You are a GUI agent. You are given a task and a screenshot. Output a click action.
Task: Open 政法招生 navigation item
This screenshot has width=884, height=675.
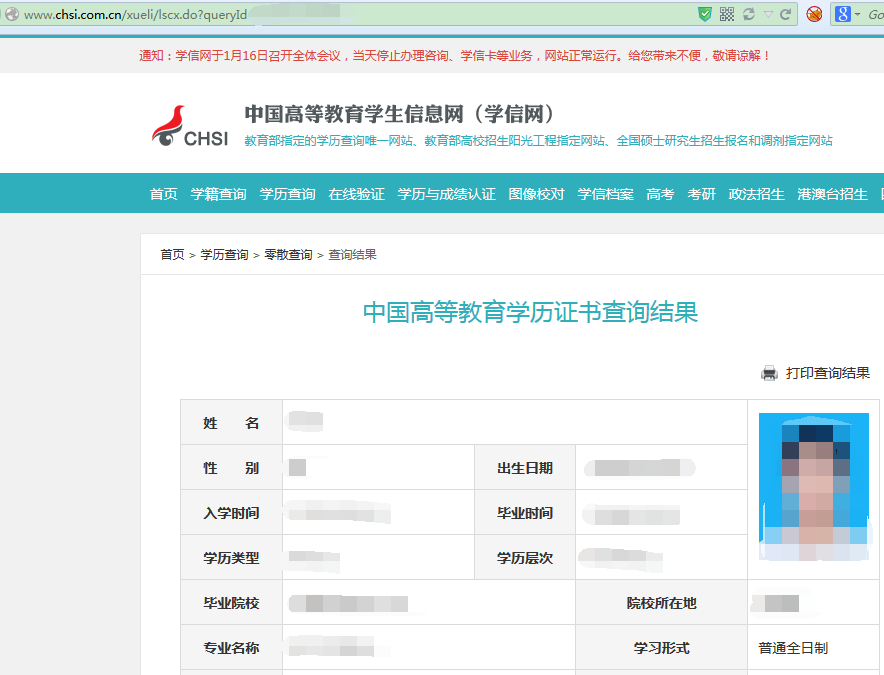(x=757, y=194)
